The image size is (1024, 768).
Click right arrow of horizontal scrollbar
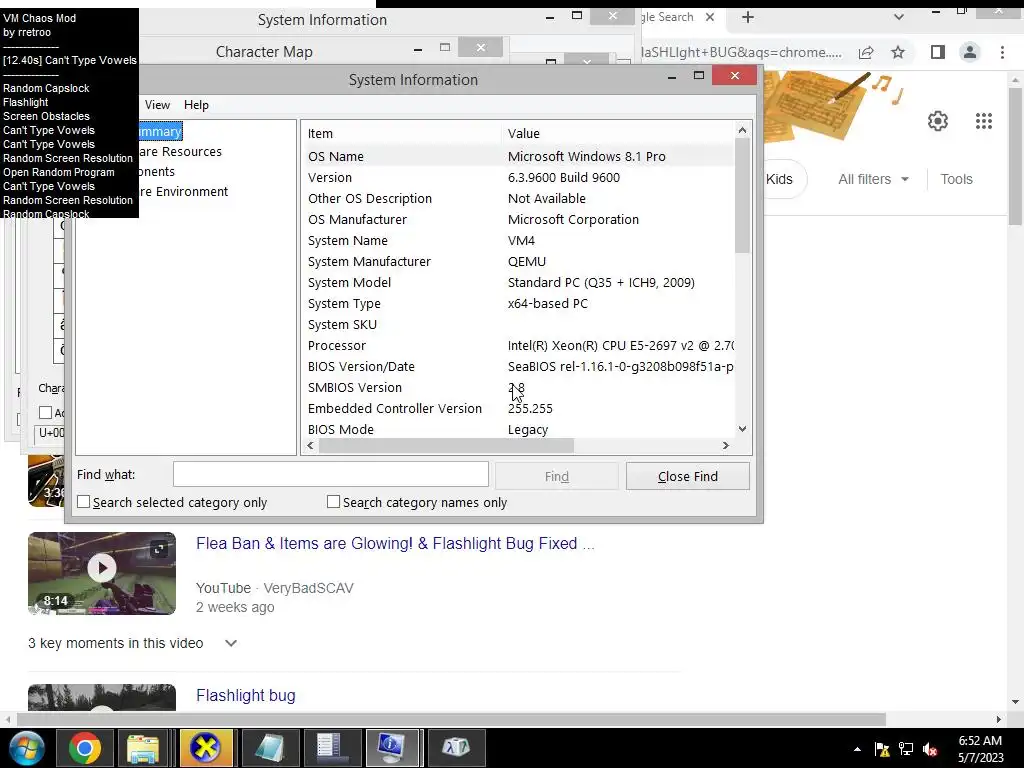(726, 445)
